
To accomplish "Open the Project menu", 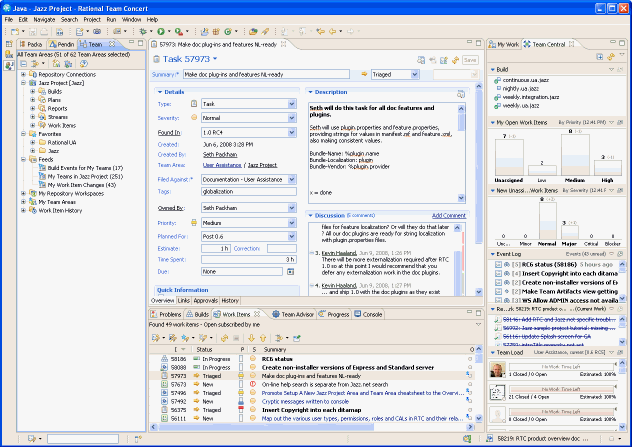I will (x=92, y=19).
